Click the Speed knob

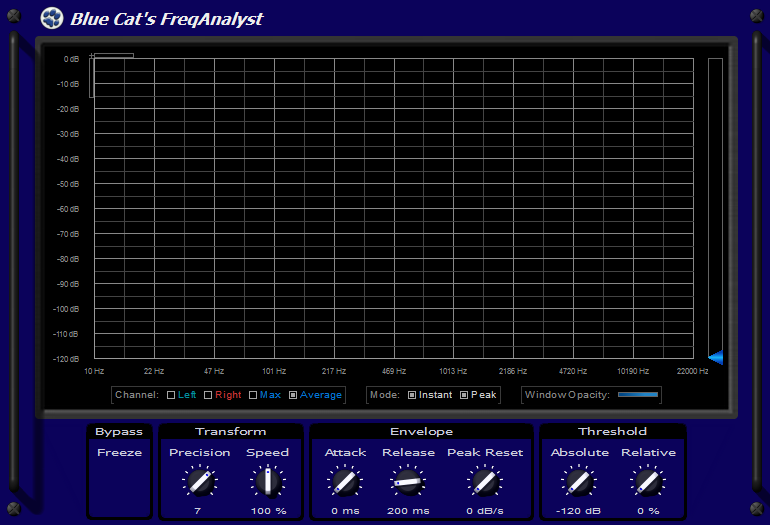[x=268, y=482]
